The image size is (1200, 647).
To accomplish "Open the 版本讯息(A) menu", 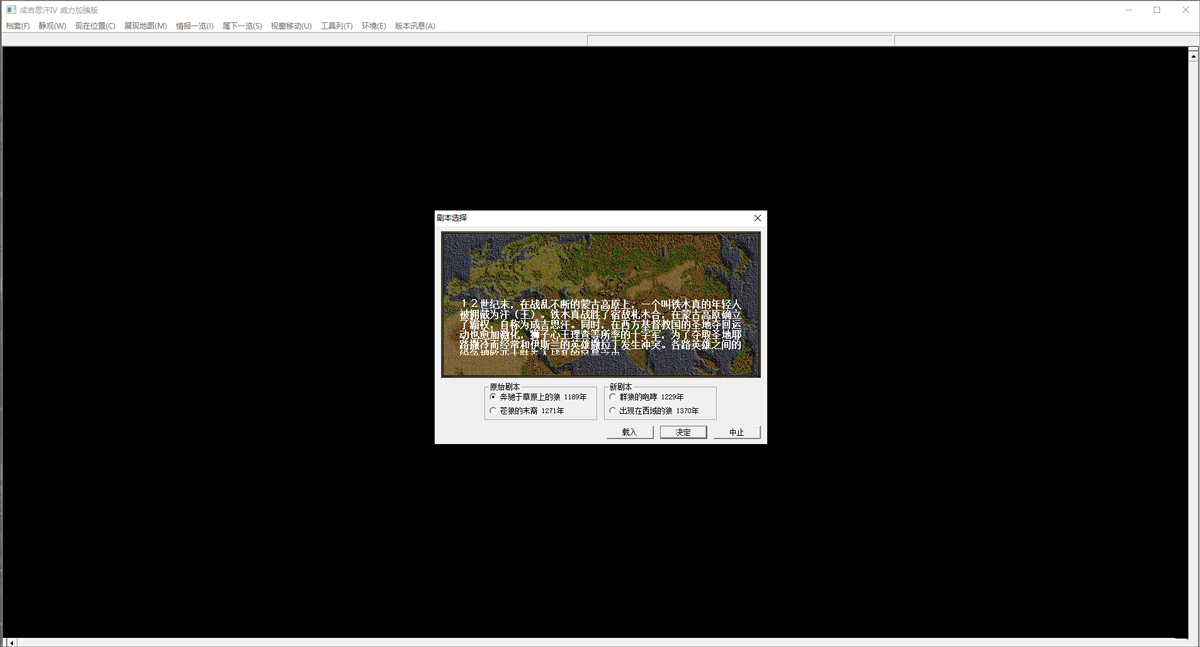I will tap(415, 26).
